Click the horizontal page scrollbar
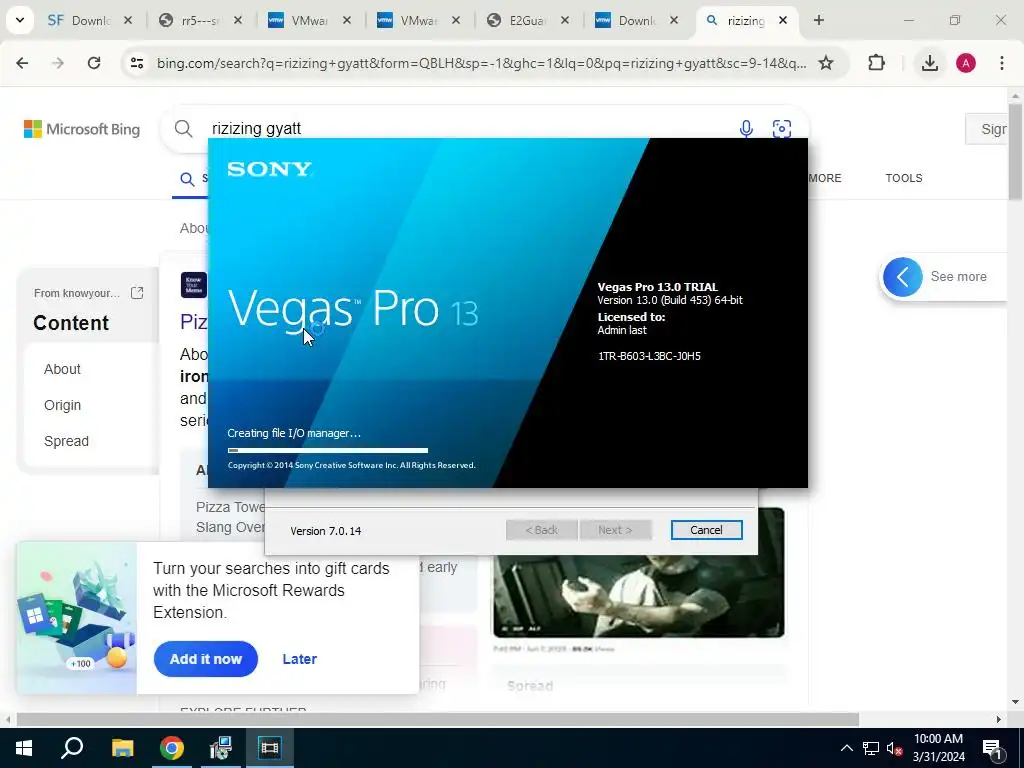This screenshot has height=768, width=1024. click(x=438, y=719)
